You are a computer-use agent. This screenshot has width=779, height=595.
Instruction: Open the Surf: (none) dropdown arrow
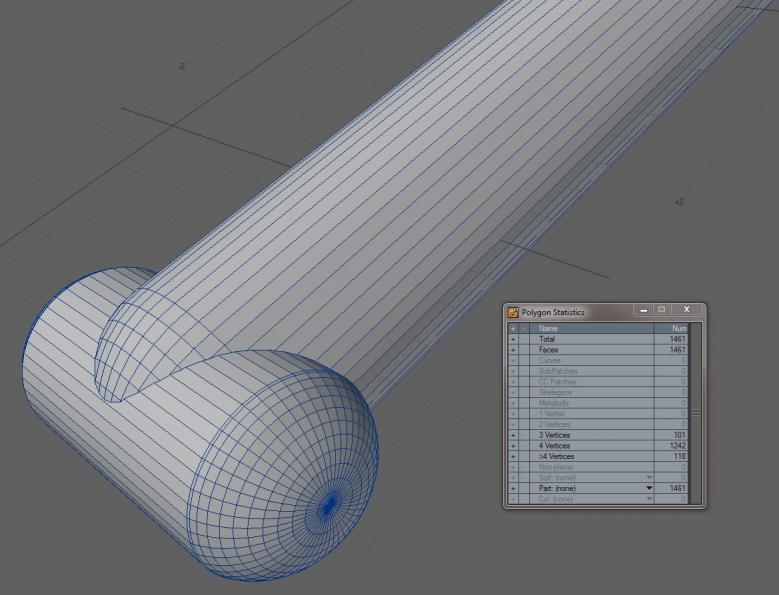tap(648, 477)
